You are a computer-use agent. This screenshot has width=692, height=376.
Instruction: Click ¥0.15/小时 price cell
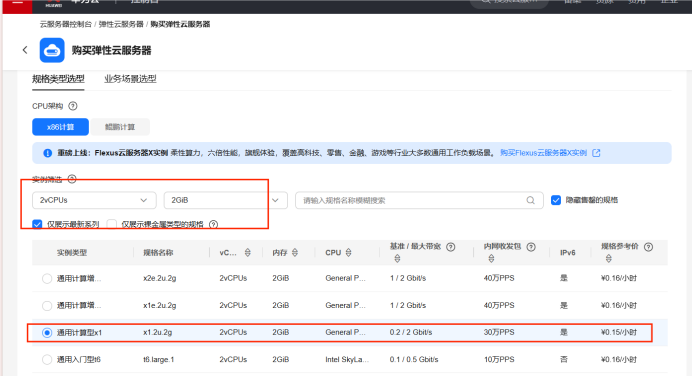[619, 332]
